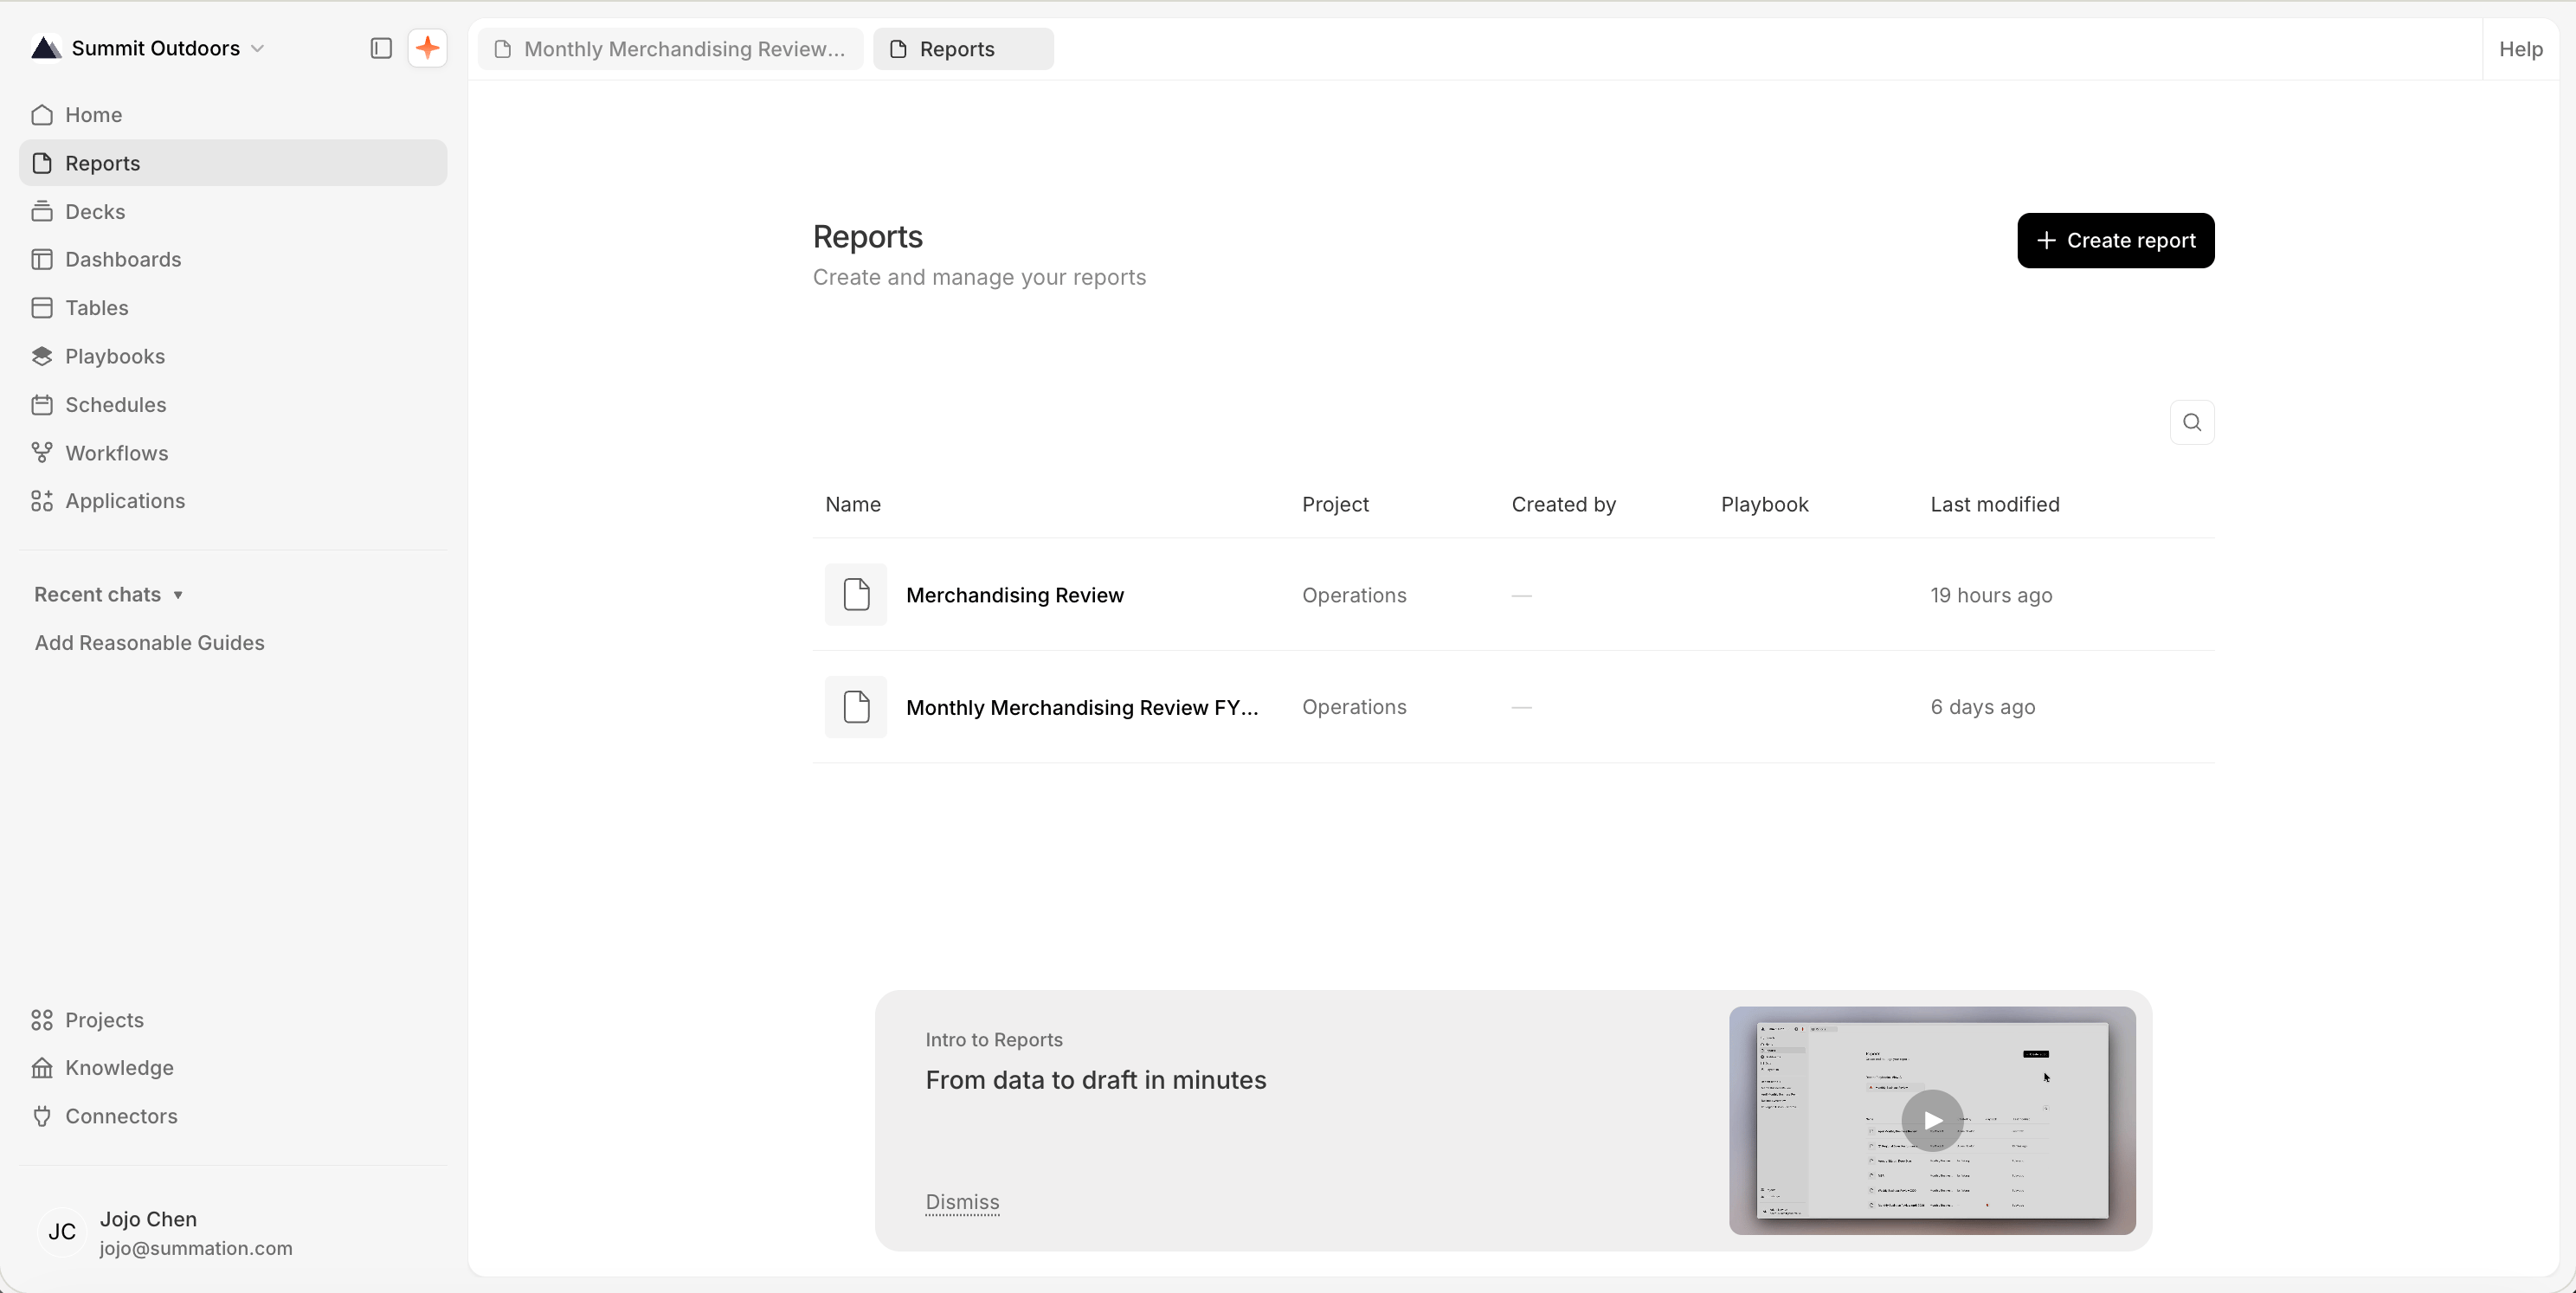Sort by the Playbook column header
2576x1293 pixels.
1764,505
